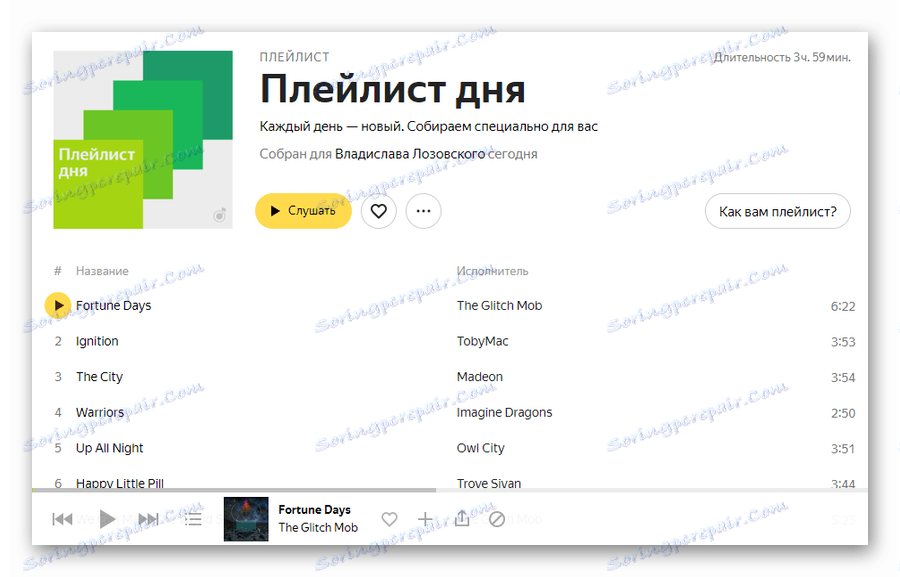
Task: Click the yellow Слушать button
Action: pyautogui.click(x=303, y=211)
